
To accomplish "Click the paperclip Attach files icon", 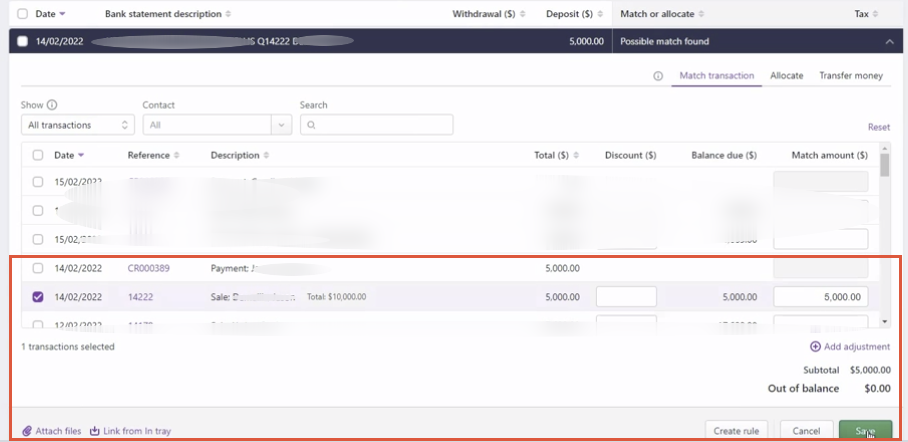I will click(27, 431).
